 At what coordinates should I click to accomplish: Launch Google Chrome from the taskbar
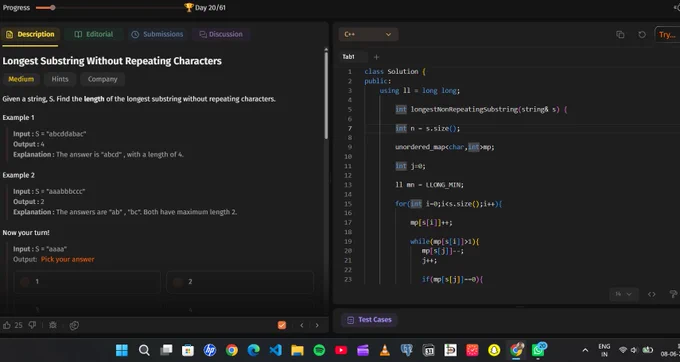(x=232, y=350)
